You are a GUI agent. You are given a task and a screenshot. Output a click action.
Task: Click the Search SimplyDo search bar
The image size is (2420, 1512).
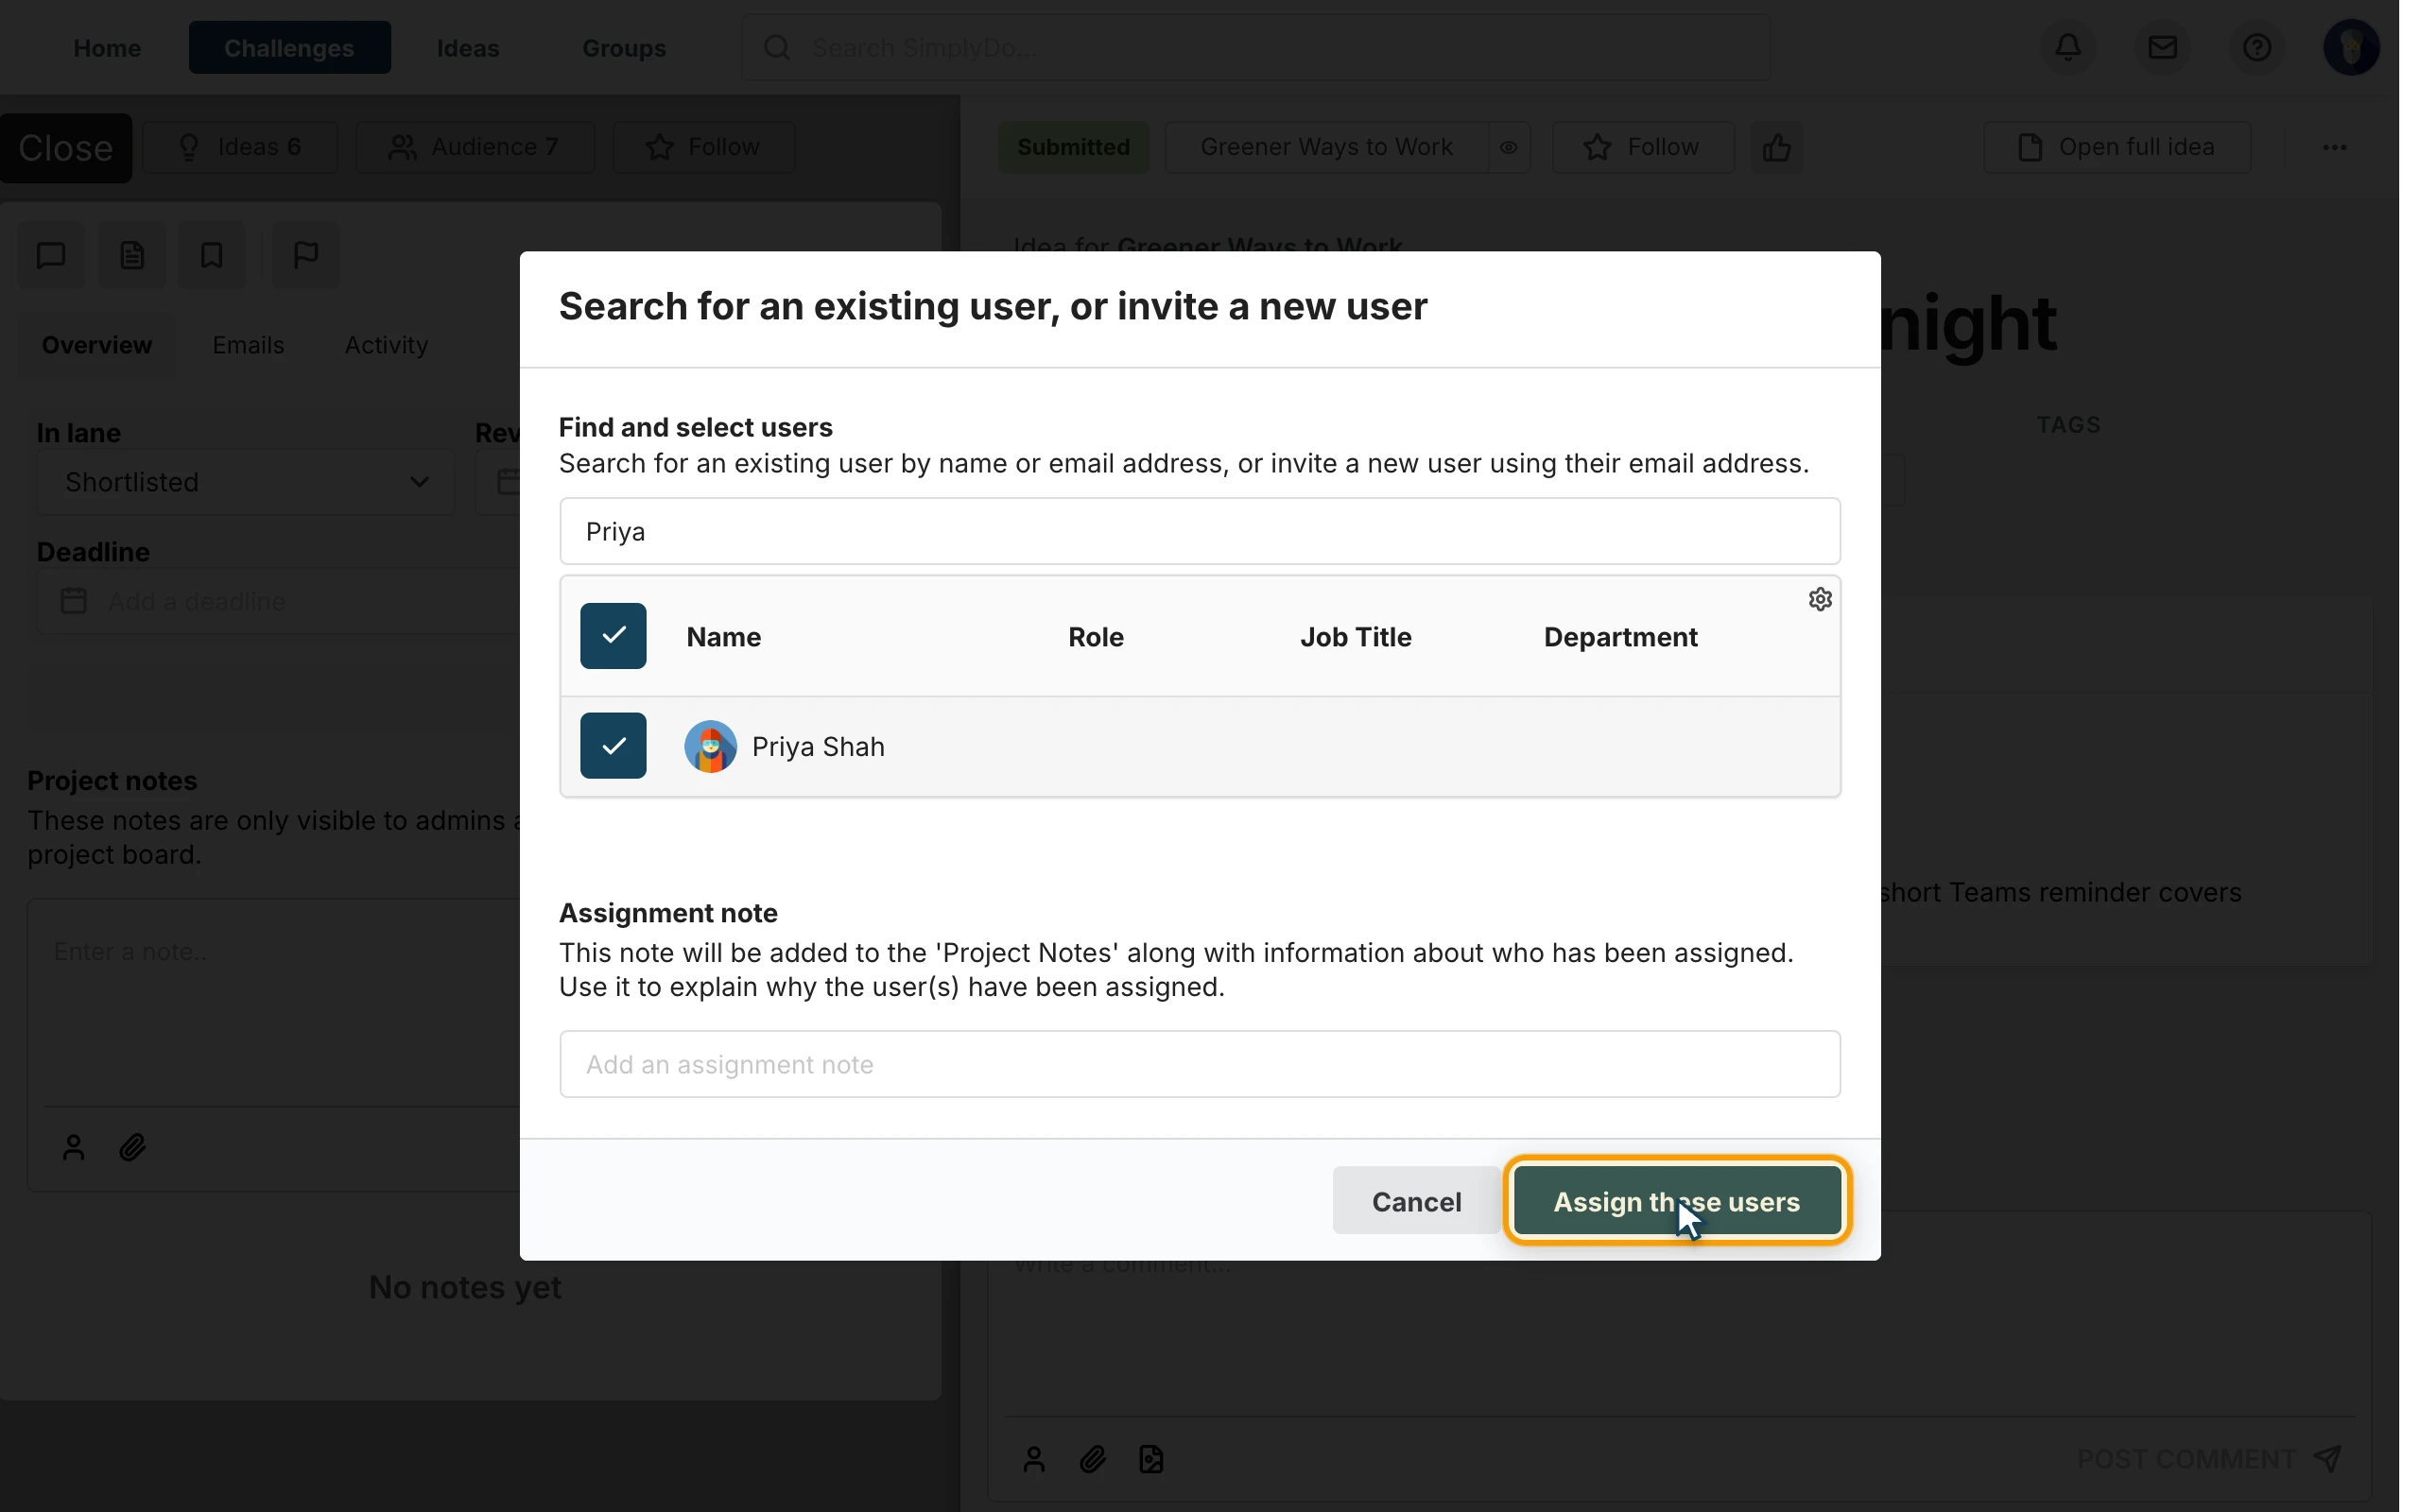point(1256,47)
